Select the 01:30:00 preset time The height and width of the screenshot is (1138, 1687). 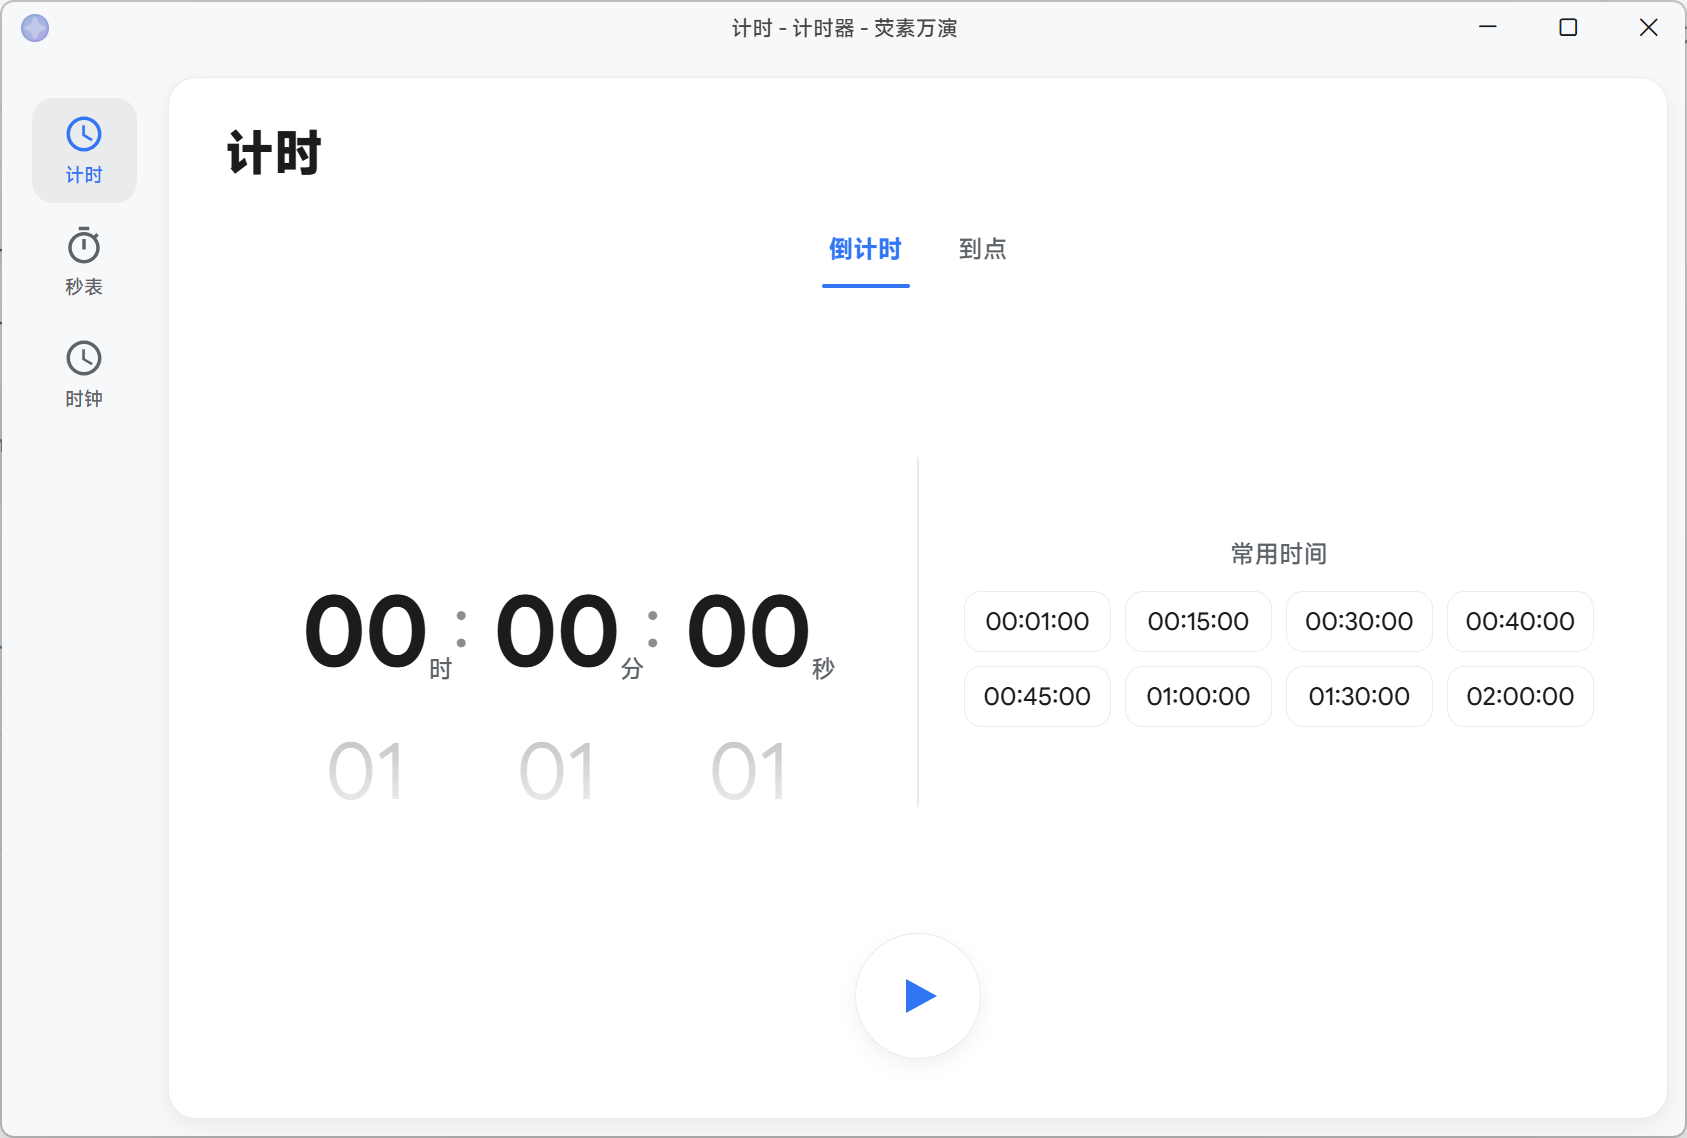point(1359,696)
